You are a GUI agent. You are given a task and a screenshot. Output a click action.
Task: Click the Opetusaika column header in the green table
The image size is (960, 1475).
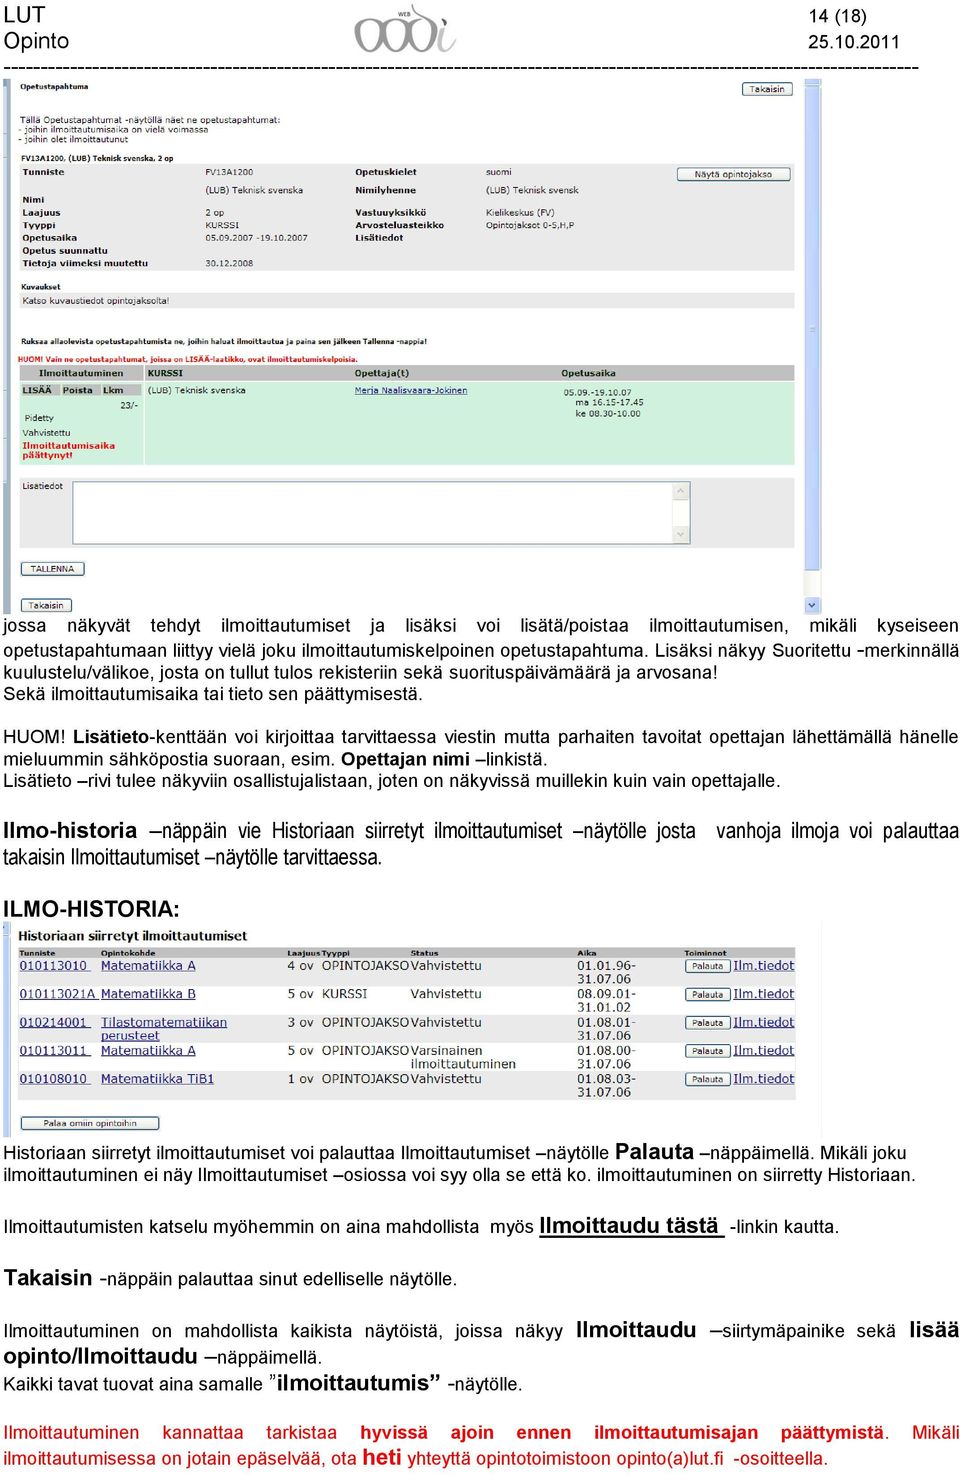click(588, 373)
